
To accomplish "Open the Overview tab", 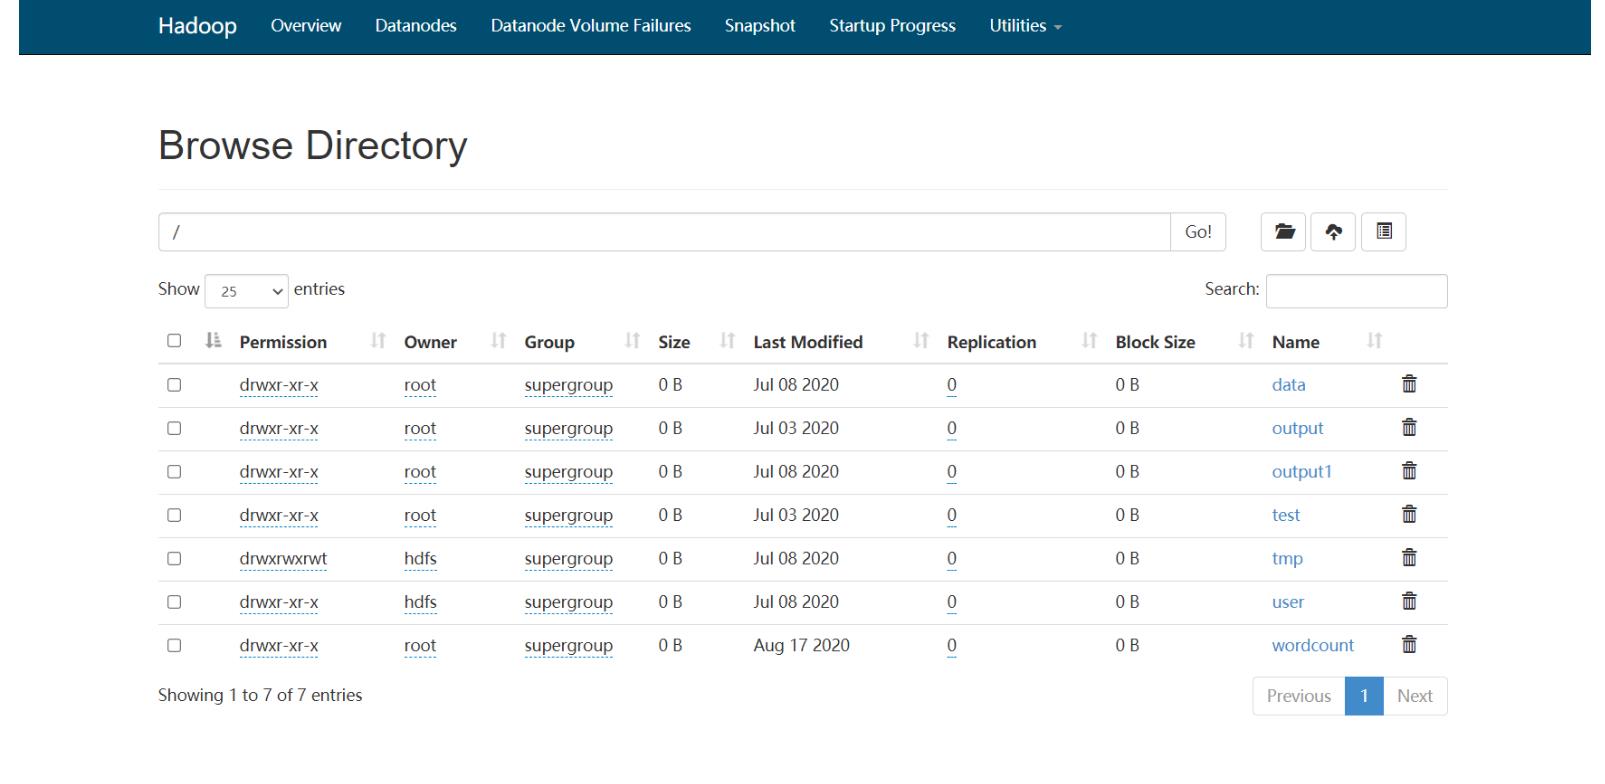I will 306,26.
